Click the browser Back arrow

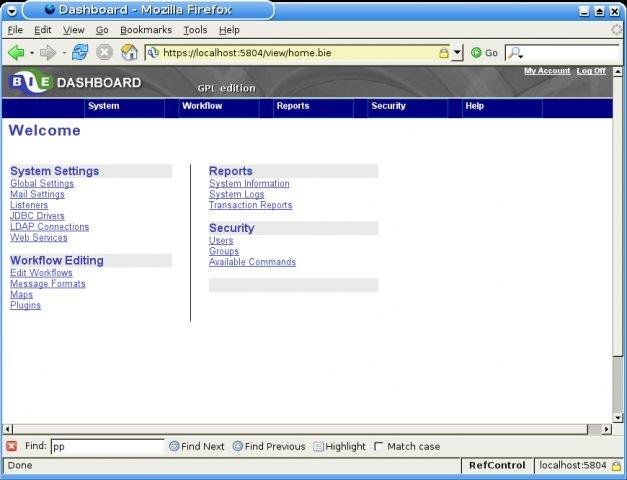(x=16, y=52)
